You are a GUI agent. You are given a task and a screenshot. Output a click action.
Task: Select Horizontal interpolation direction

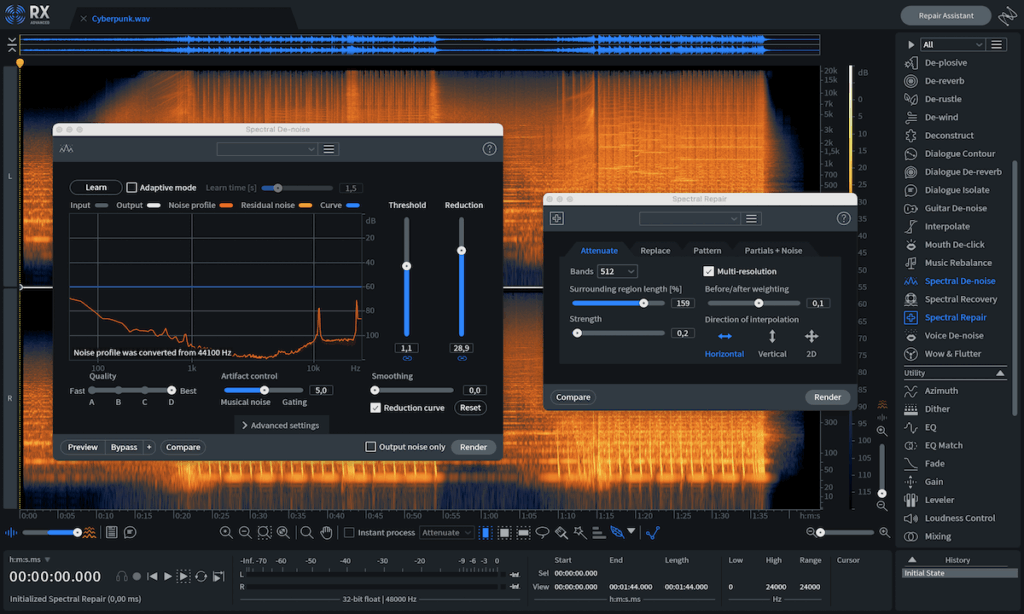[724, 343]
